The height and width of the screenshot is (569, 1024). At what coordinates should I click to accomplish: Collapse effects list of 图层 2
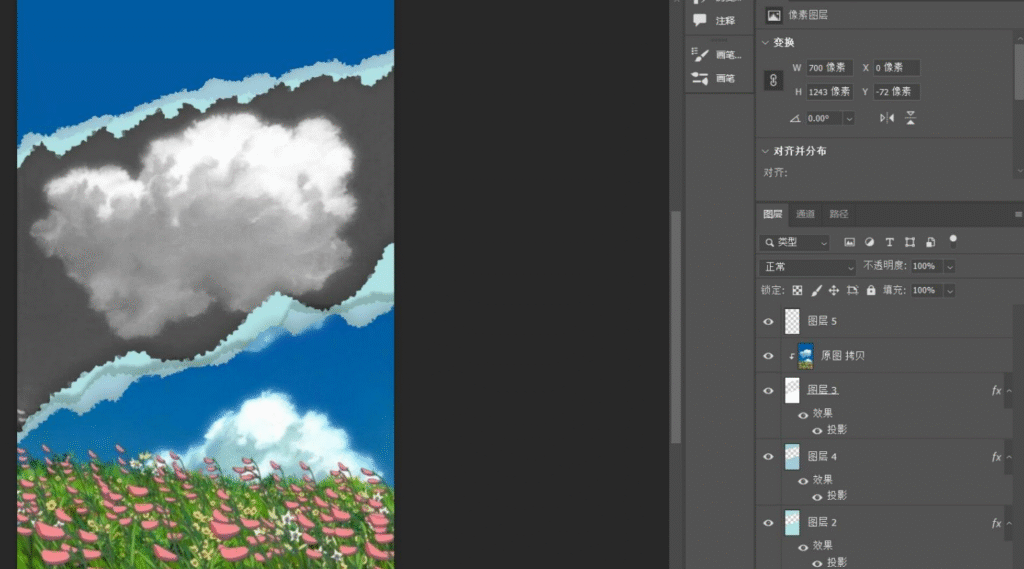click(1009, 523)
